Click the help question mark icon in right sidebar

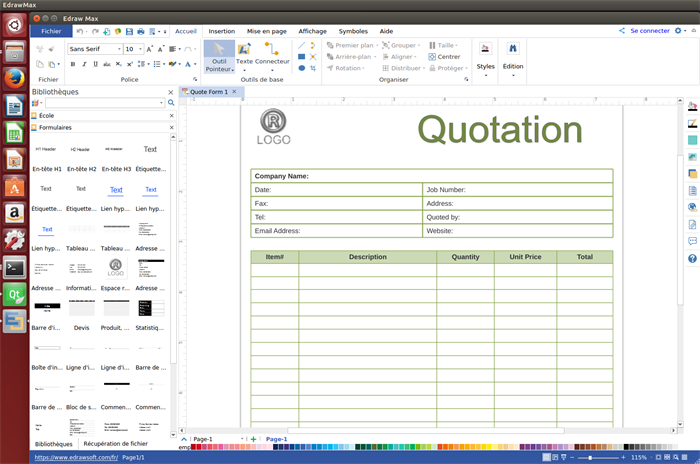[692, 259]
